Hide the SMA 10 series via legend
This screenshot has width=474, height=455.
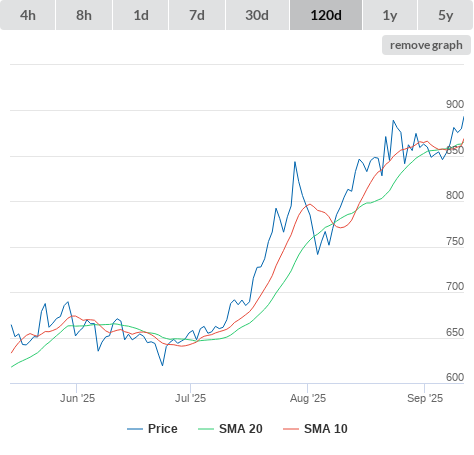326,429
